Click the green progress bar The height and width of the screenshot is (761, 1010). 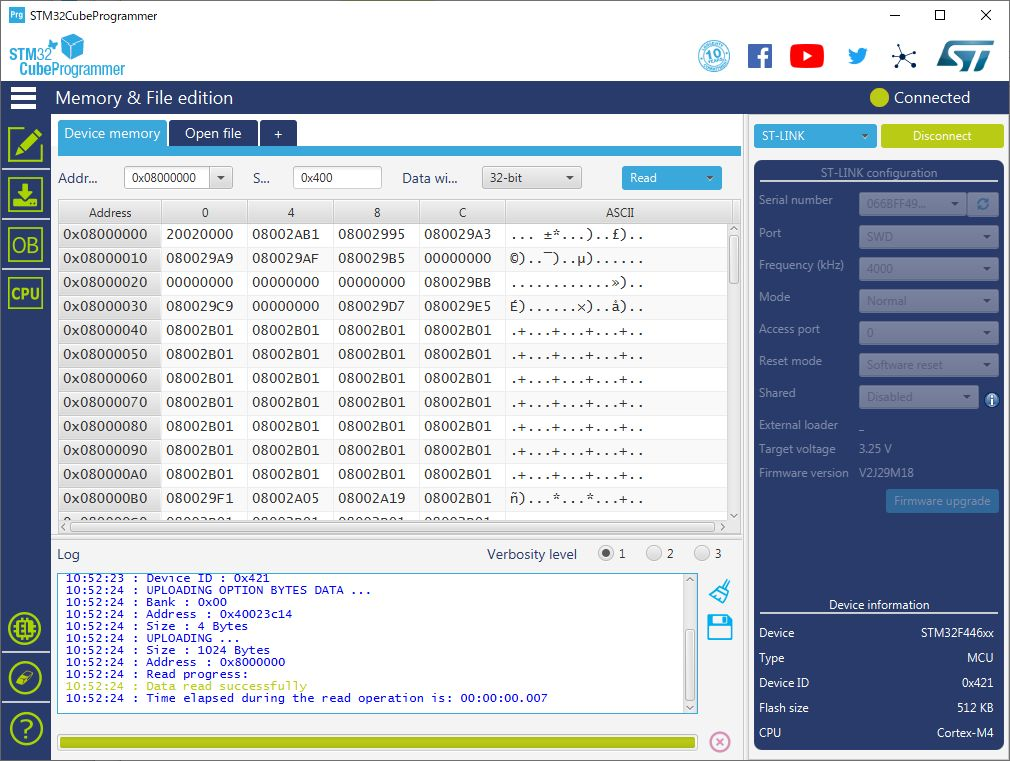[x=377, y=742]
